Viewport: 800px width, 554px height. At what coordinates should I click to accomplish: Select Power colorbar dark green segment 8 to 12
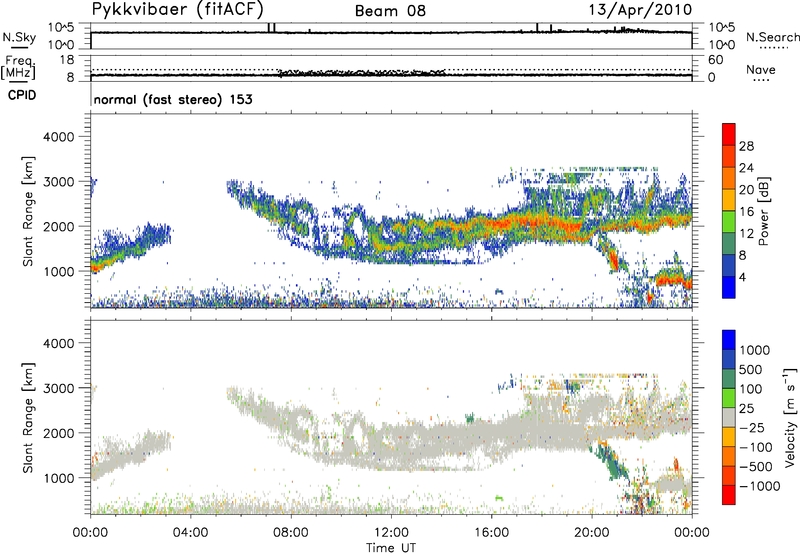[729, 244]
